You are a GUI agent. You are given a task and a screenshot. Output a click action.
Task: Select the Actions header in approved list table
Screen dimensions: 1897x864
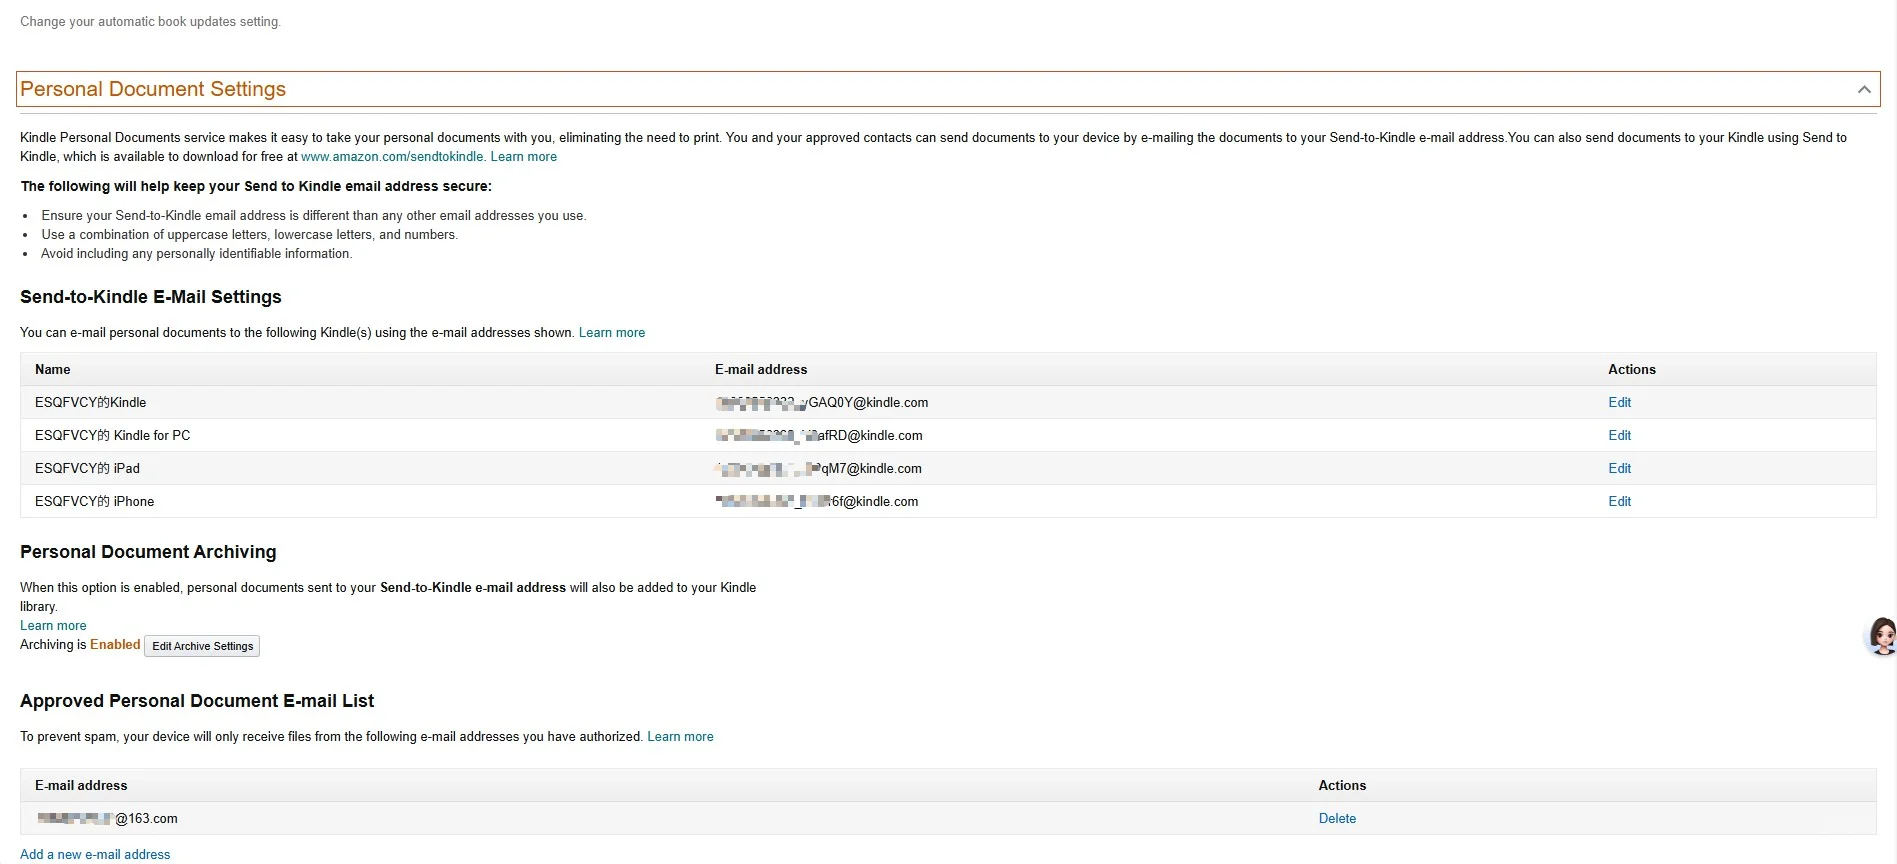coord(1342,785)
